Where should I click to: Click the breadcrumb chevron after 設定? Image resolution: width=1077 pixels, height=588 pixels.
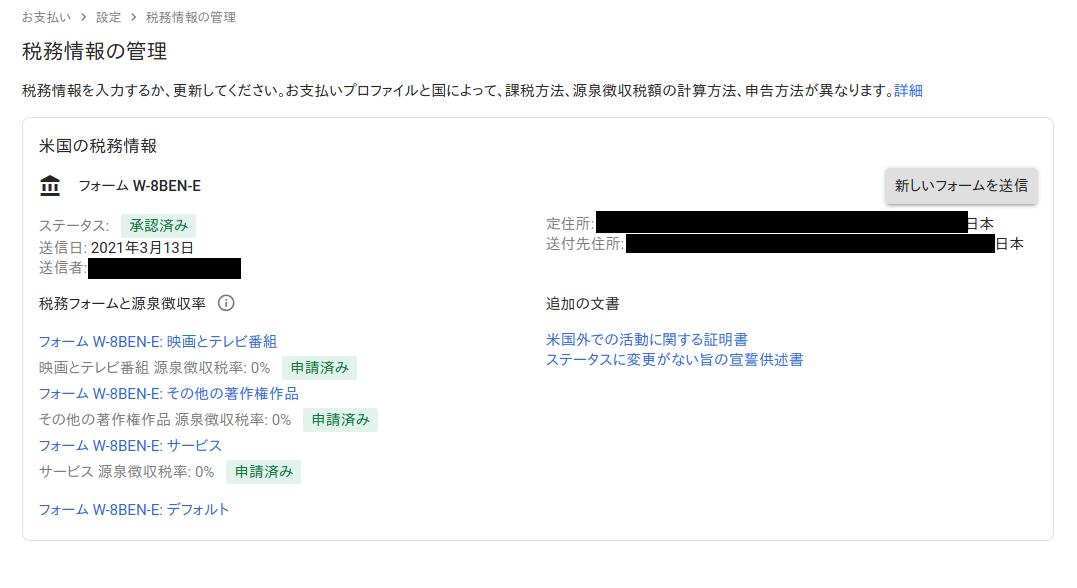[133, 17]
